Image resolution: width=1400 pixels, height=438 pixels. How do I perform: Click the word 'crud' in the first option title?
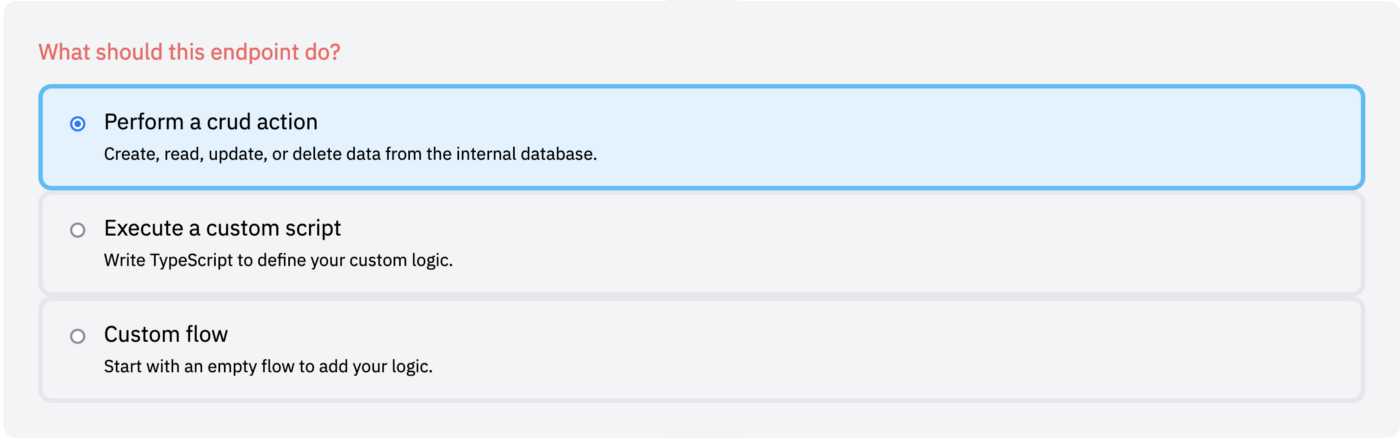tap(229, 122)
